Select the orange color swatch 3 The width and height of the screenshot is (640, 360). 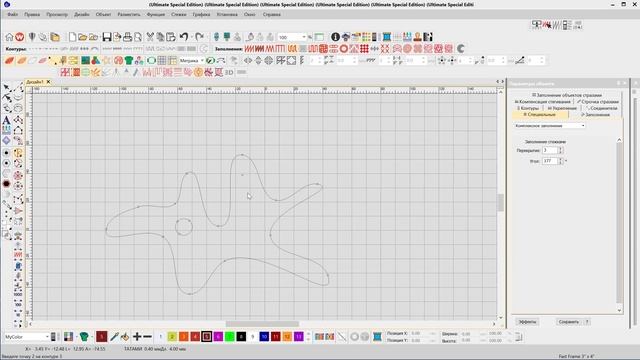(183, 337)
